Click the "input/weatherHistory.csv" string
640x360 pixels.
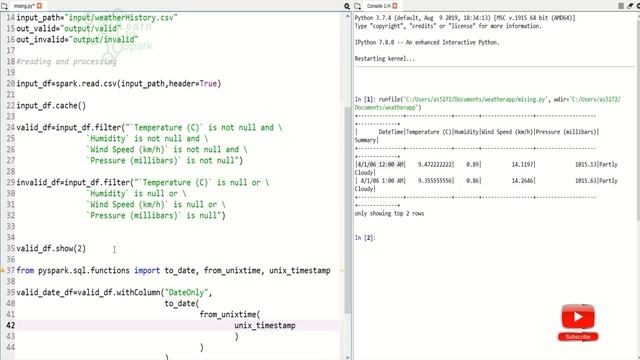[121, 18]
